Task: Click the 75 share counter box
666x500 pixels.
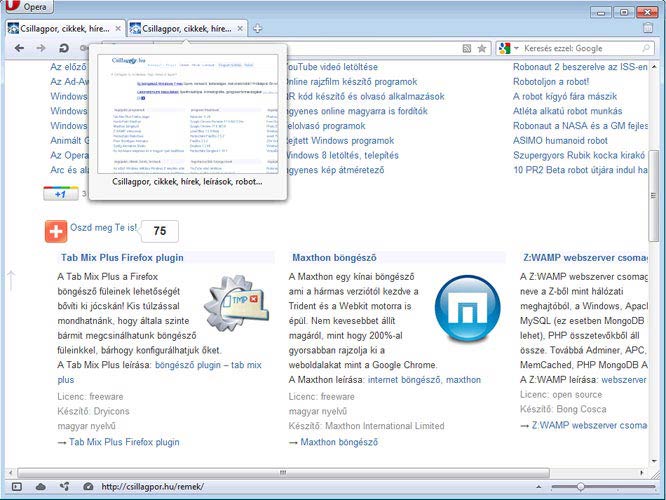Action: [x=160, y=231]
